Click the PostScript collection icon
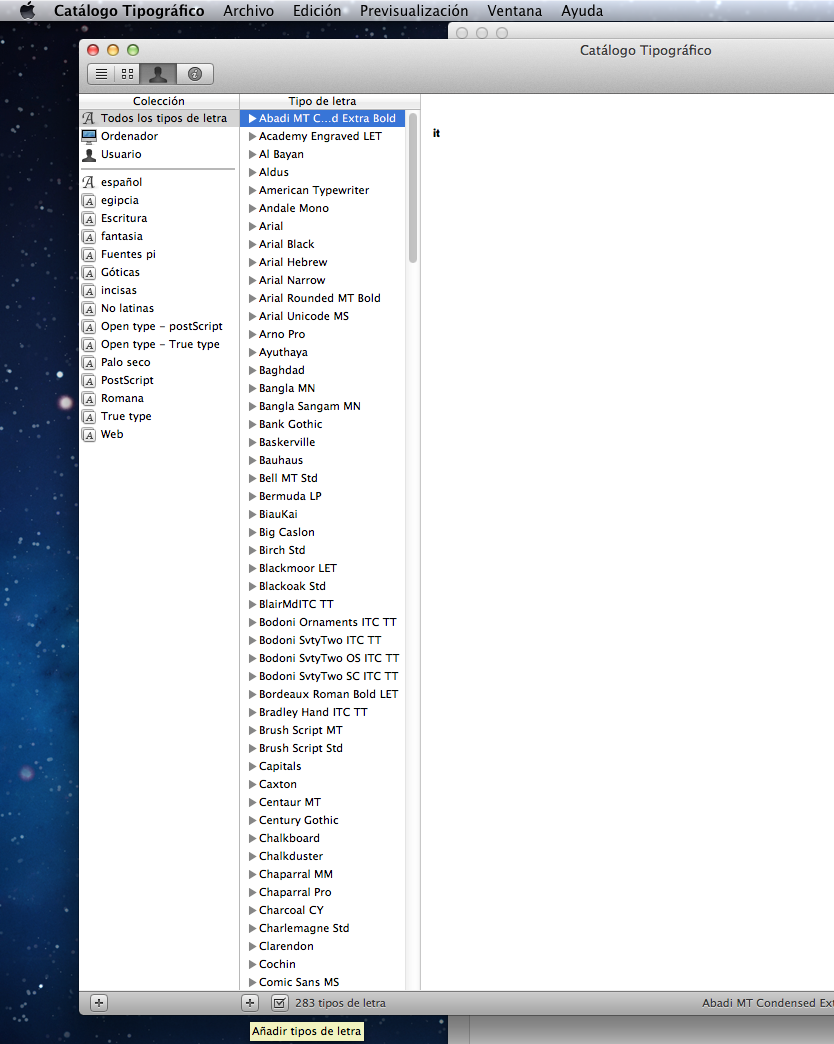Viewport: 834px width, 1044px height. (89, 380)
